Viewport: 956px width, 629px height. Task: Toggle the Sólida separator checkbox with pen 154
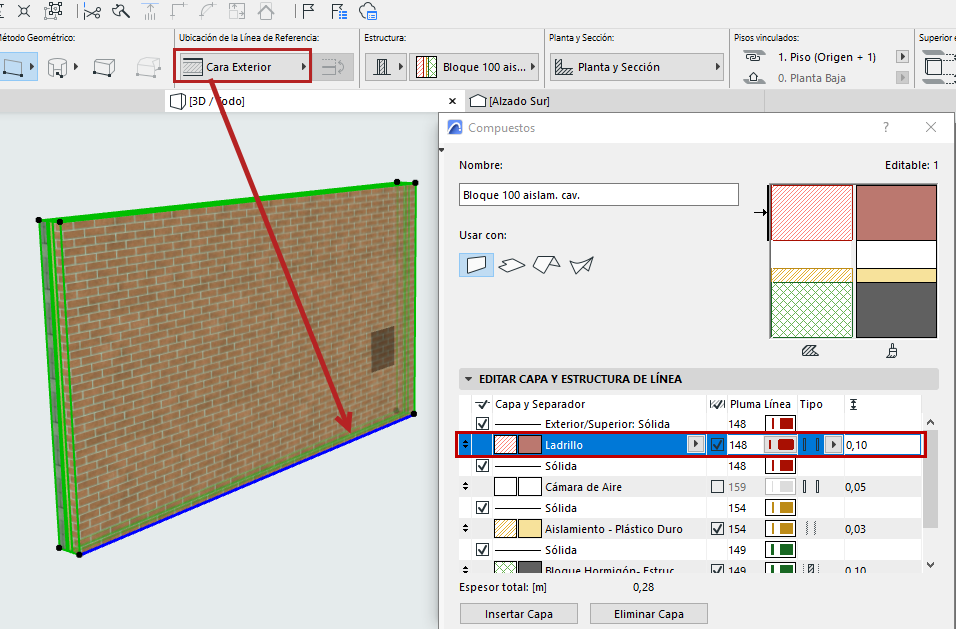[482, 507]
